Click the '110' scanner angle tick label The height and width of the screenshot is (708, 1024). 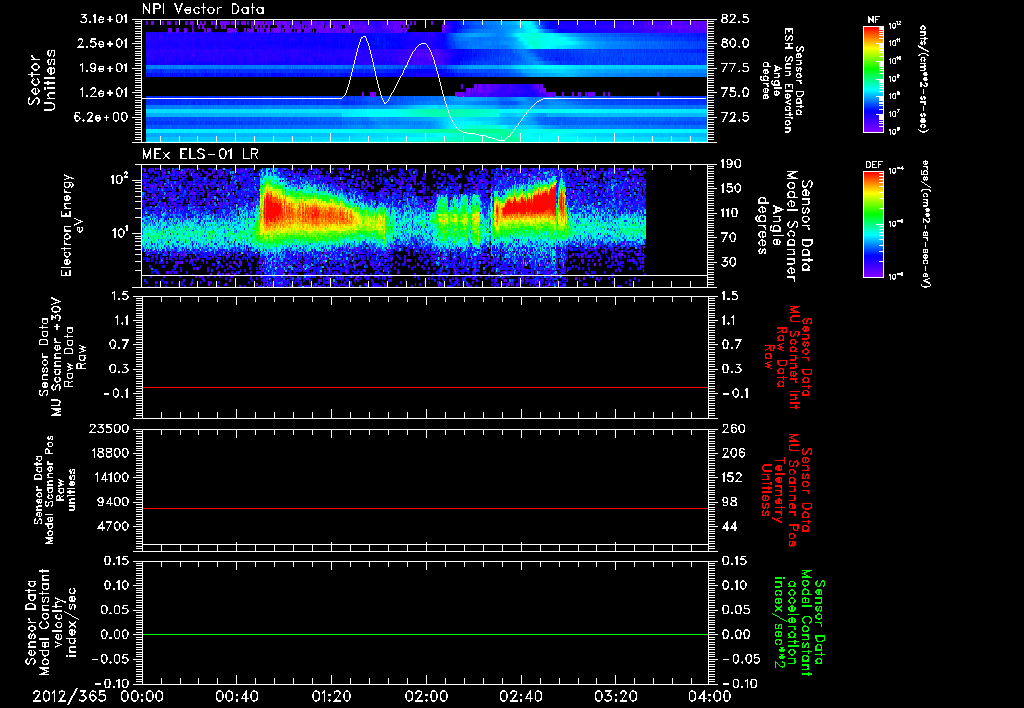pos(731,213)
